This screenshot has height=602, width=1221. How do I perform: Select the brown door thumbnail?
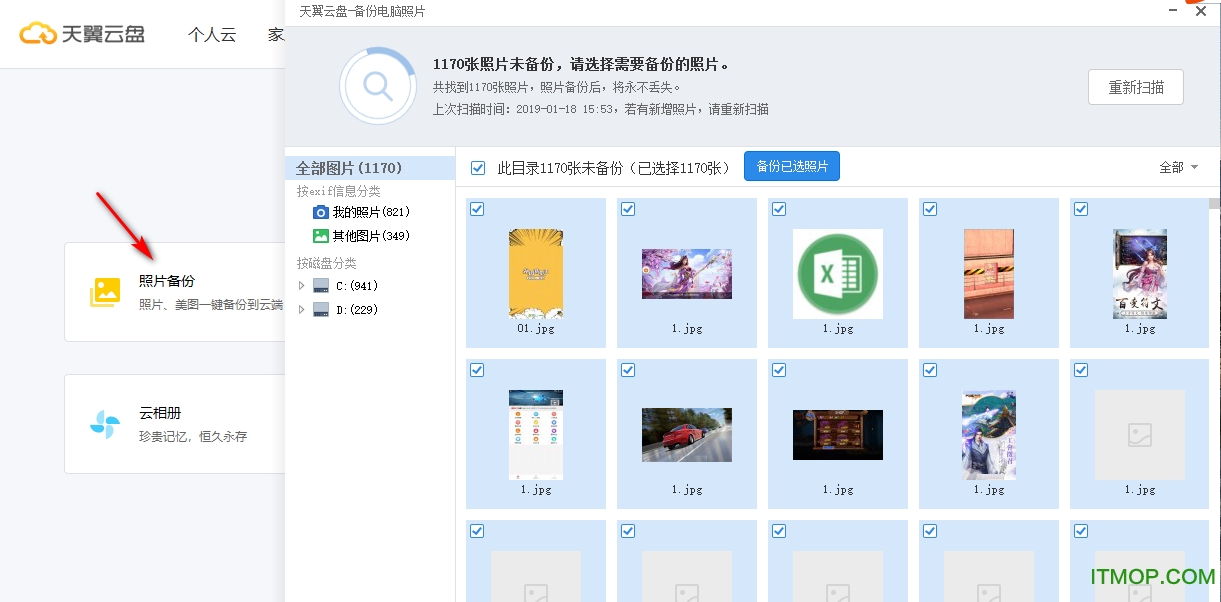coord(989,274)
